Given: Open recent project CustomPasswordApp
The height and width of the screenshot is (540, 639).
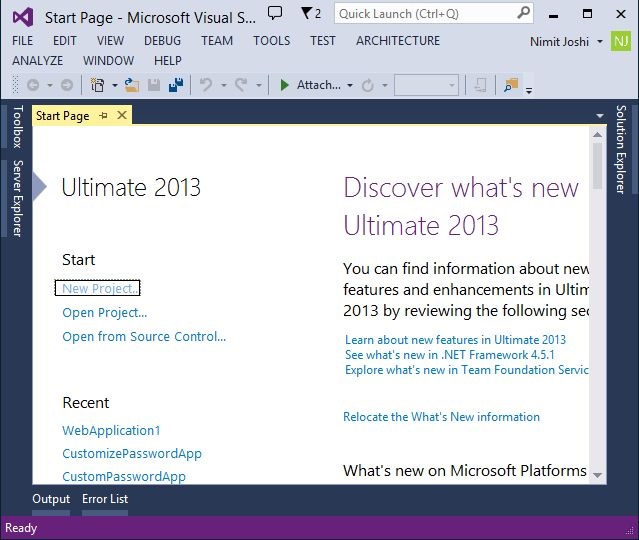Looking at the screenshot, I should tap(124, 476).
